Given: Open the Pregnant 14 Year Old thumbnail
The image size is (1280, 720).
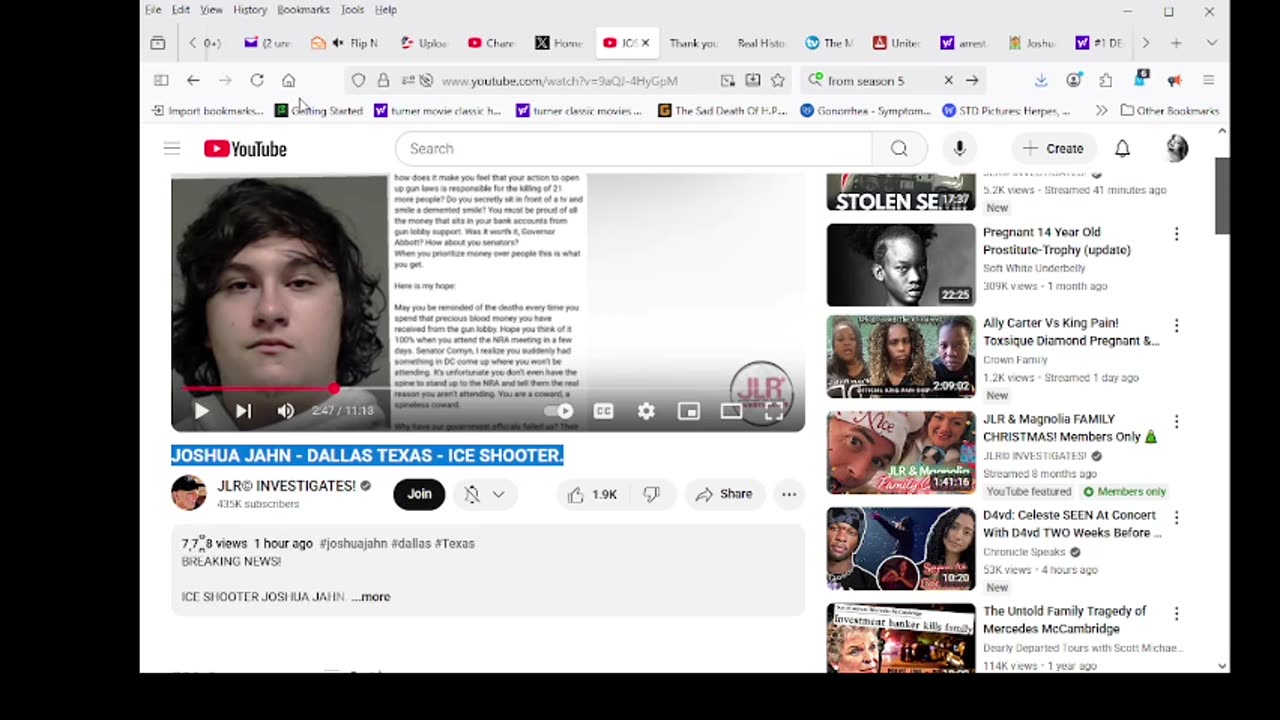Looking at the screenshot, I should coord(901,265).
